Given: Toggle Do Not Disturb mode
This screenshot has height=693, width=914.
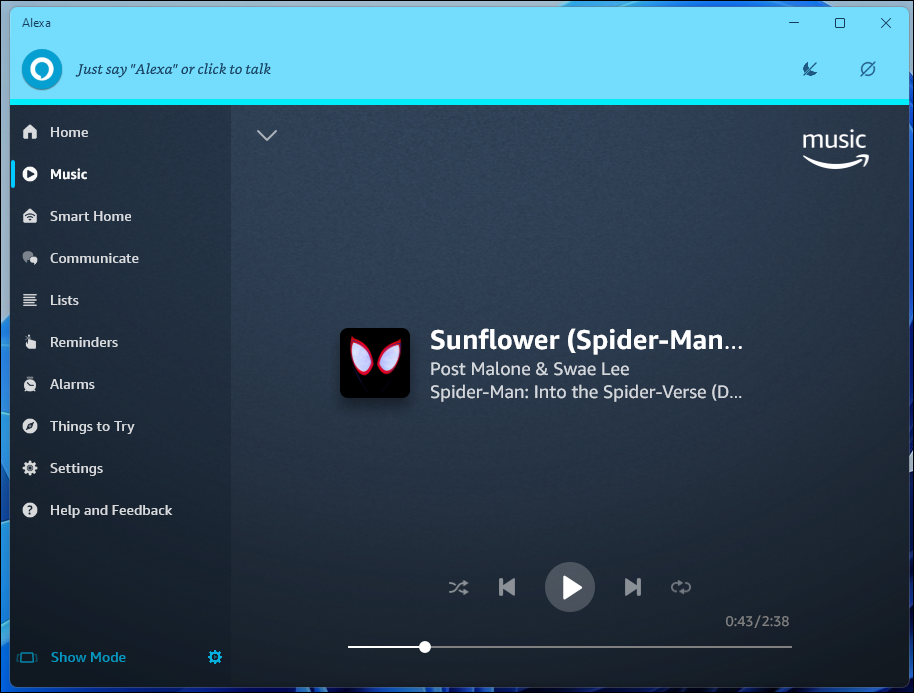Looking at the screenshot, I should (867, 69).
